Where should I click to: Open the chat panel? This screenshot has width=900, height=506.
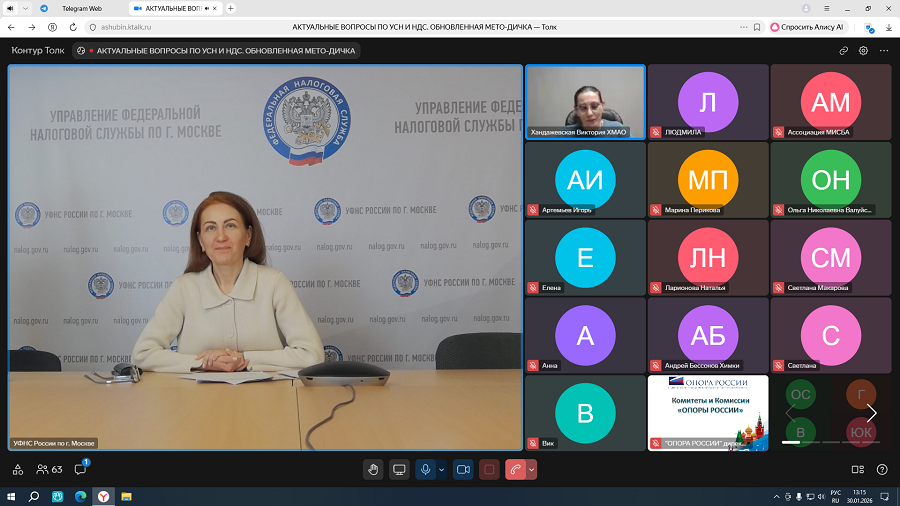tap(80, 469)
